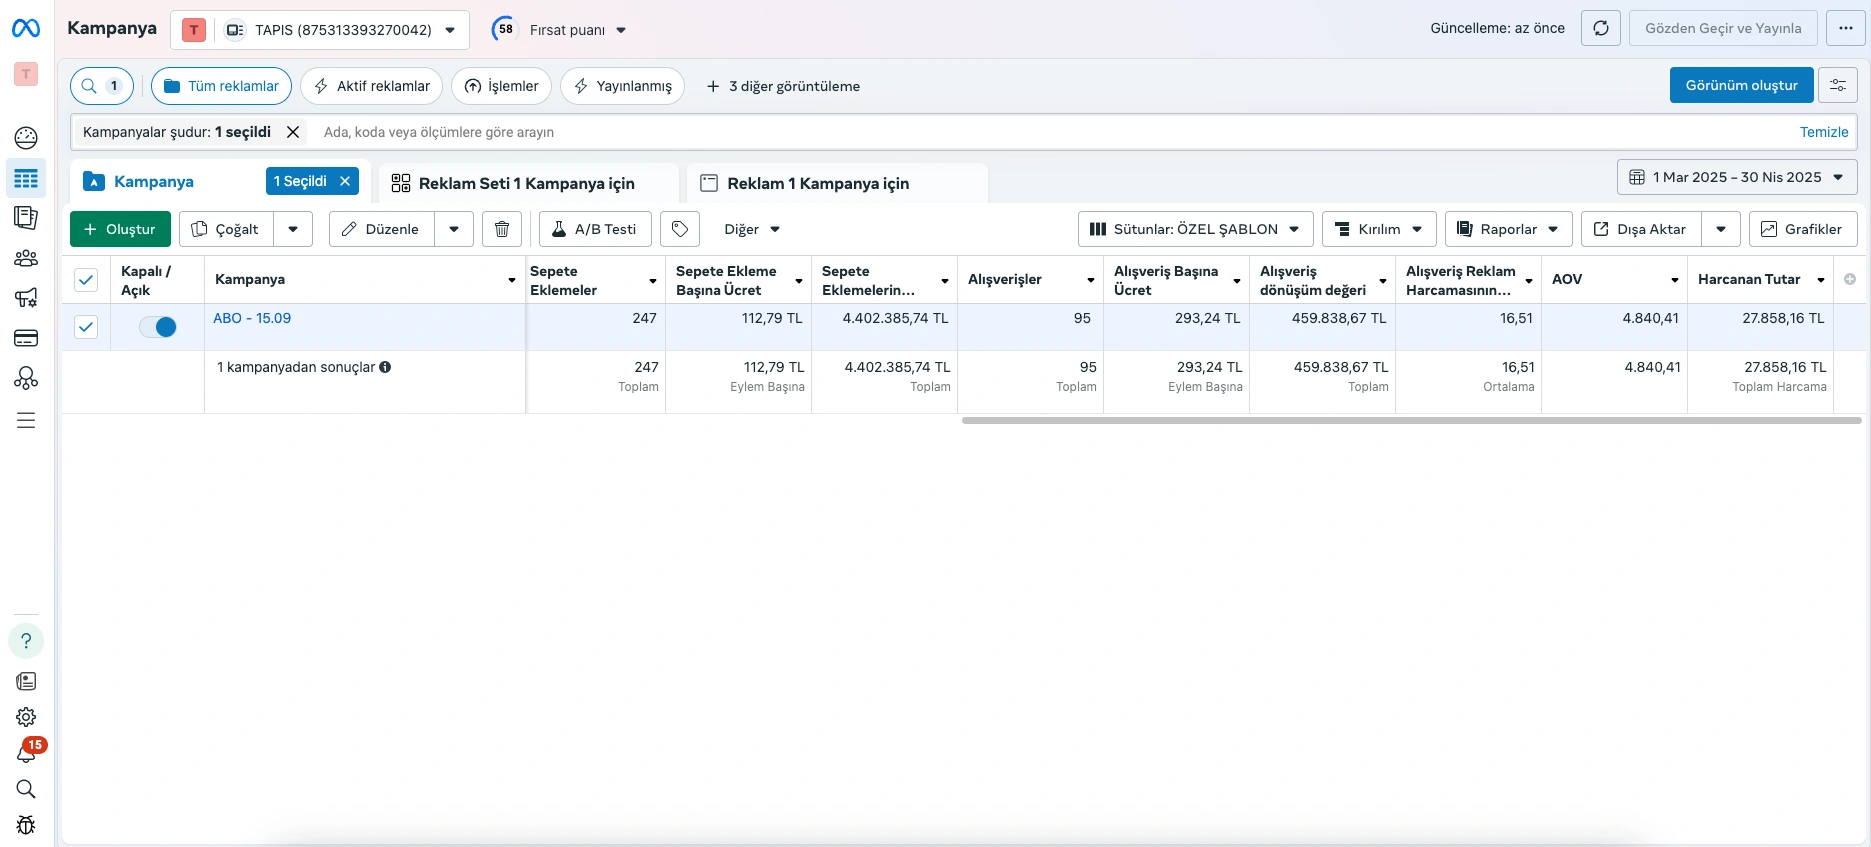The width and height of the screenshot is (1871, 847).
Task: Toggle the ABO - 15.09 campaign switch
Action: 158,327
